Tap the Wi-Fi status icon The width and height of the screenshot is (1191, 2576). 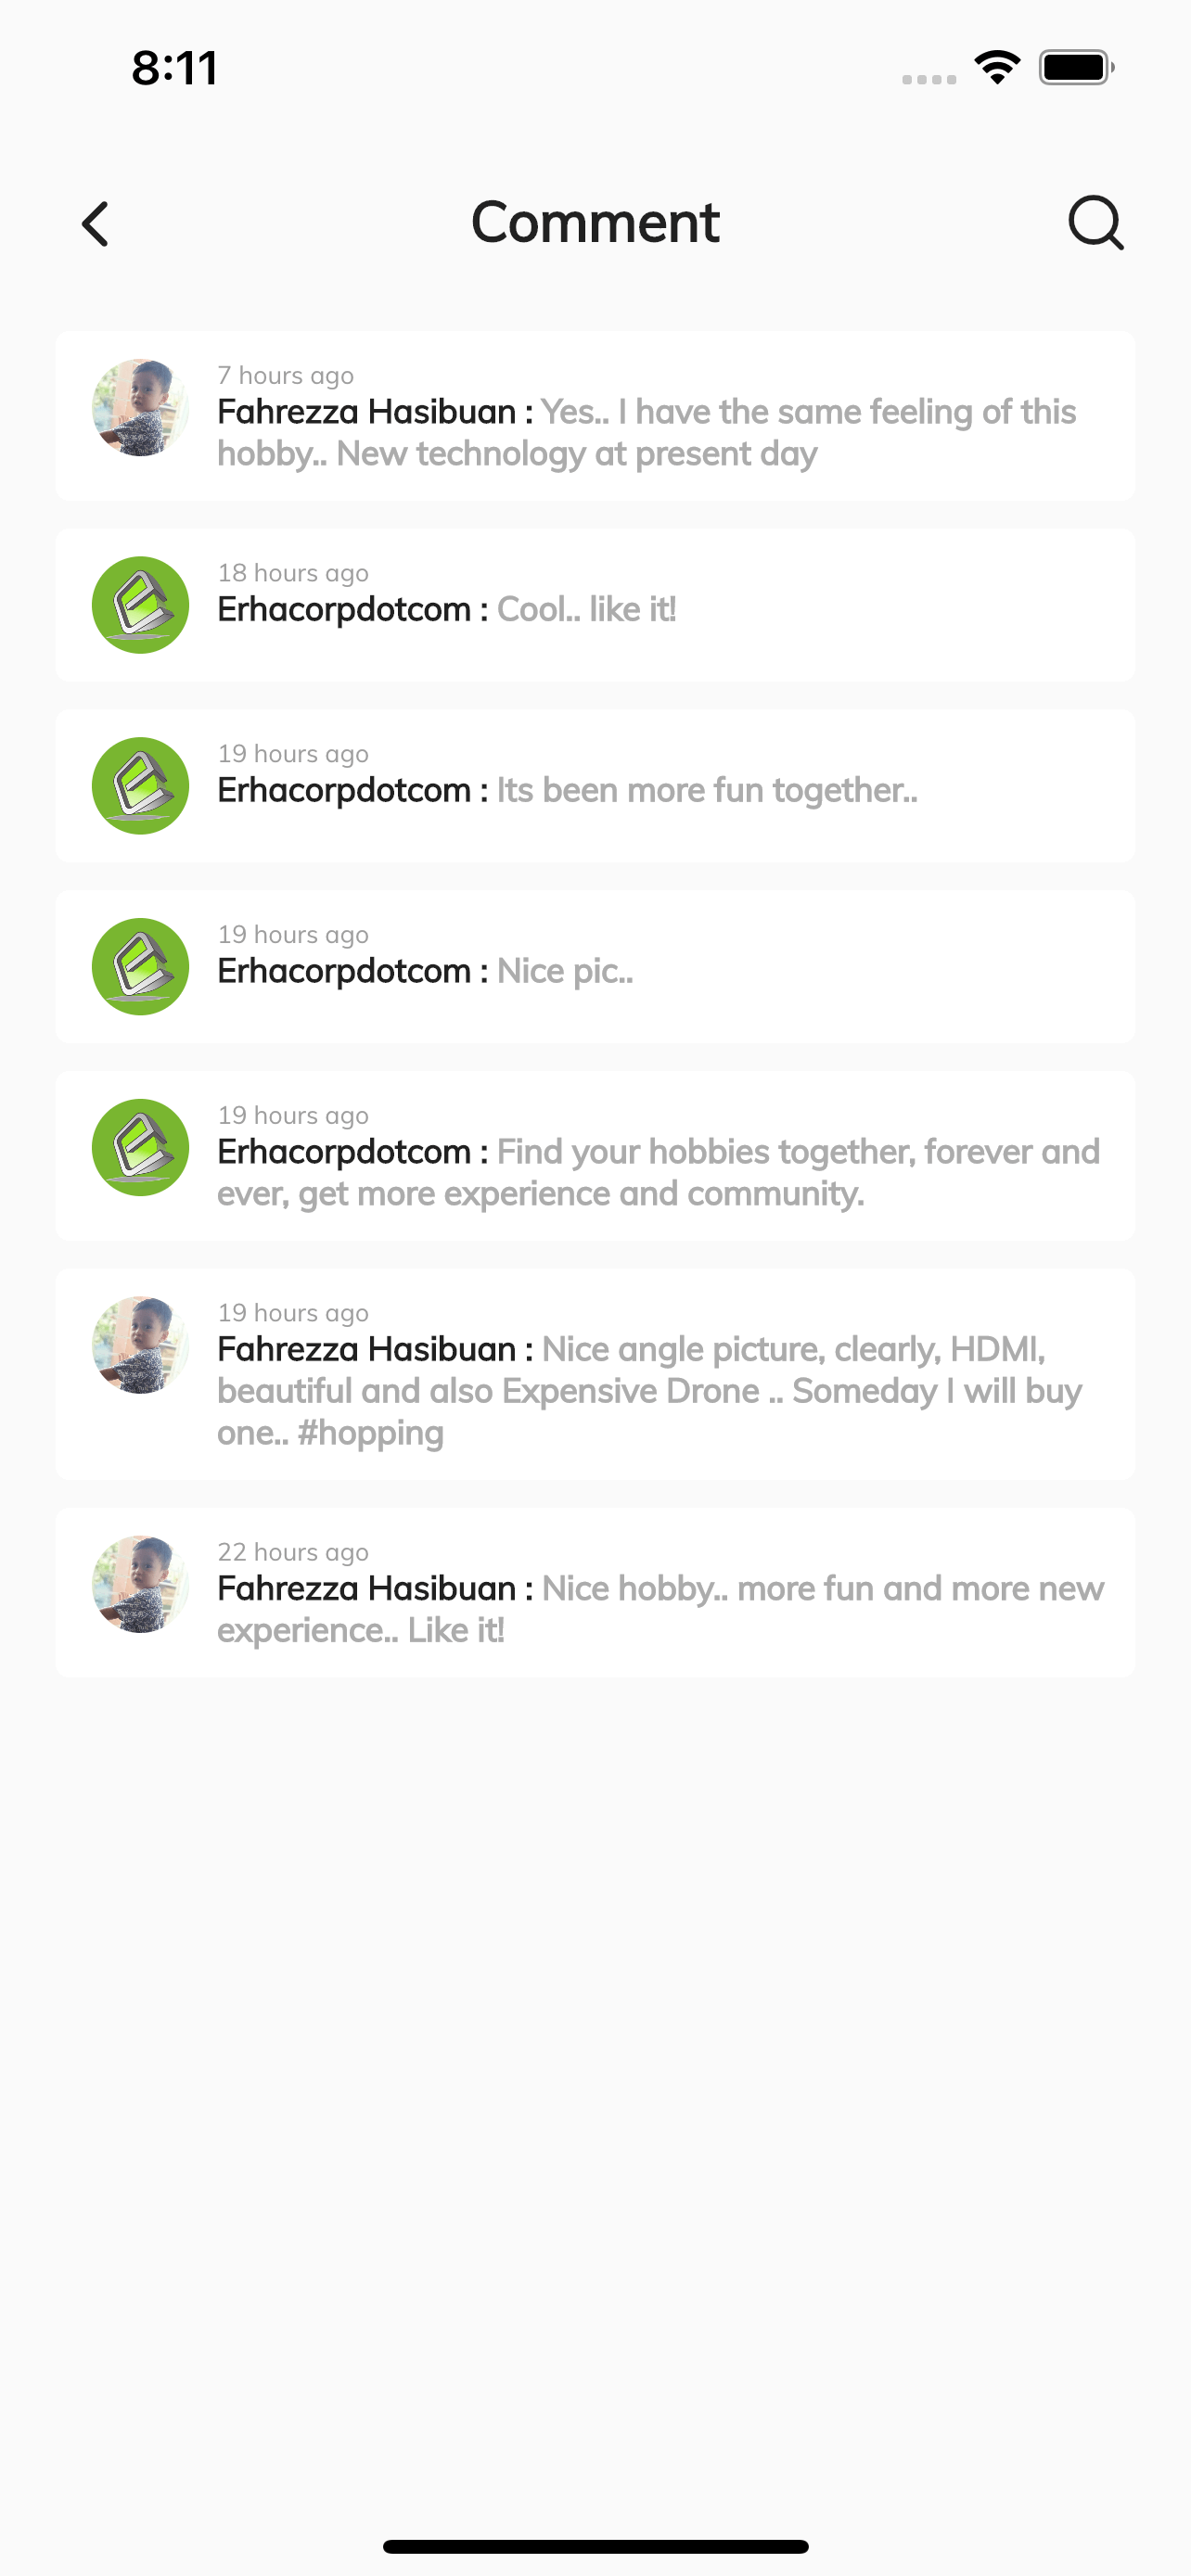click(x=997, y=67)
